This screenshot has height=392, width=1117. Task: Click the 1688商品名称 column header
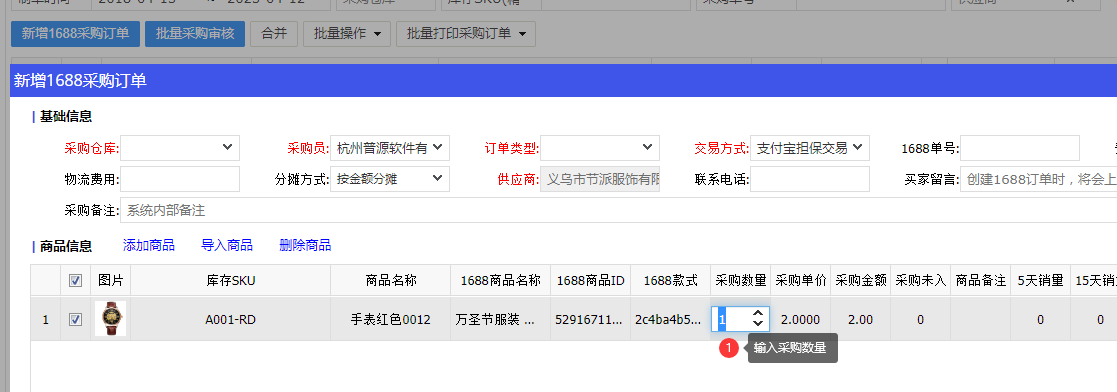point(501,281)
